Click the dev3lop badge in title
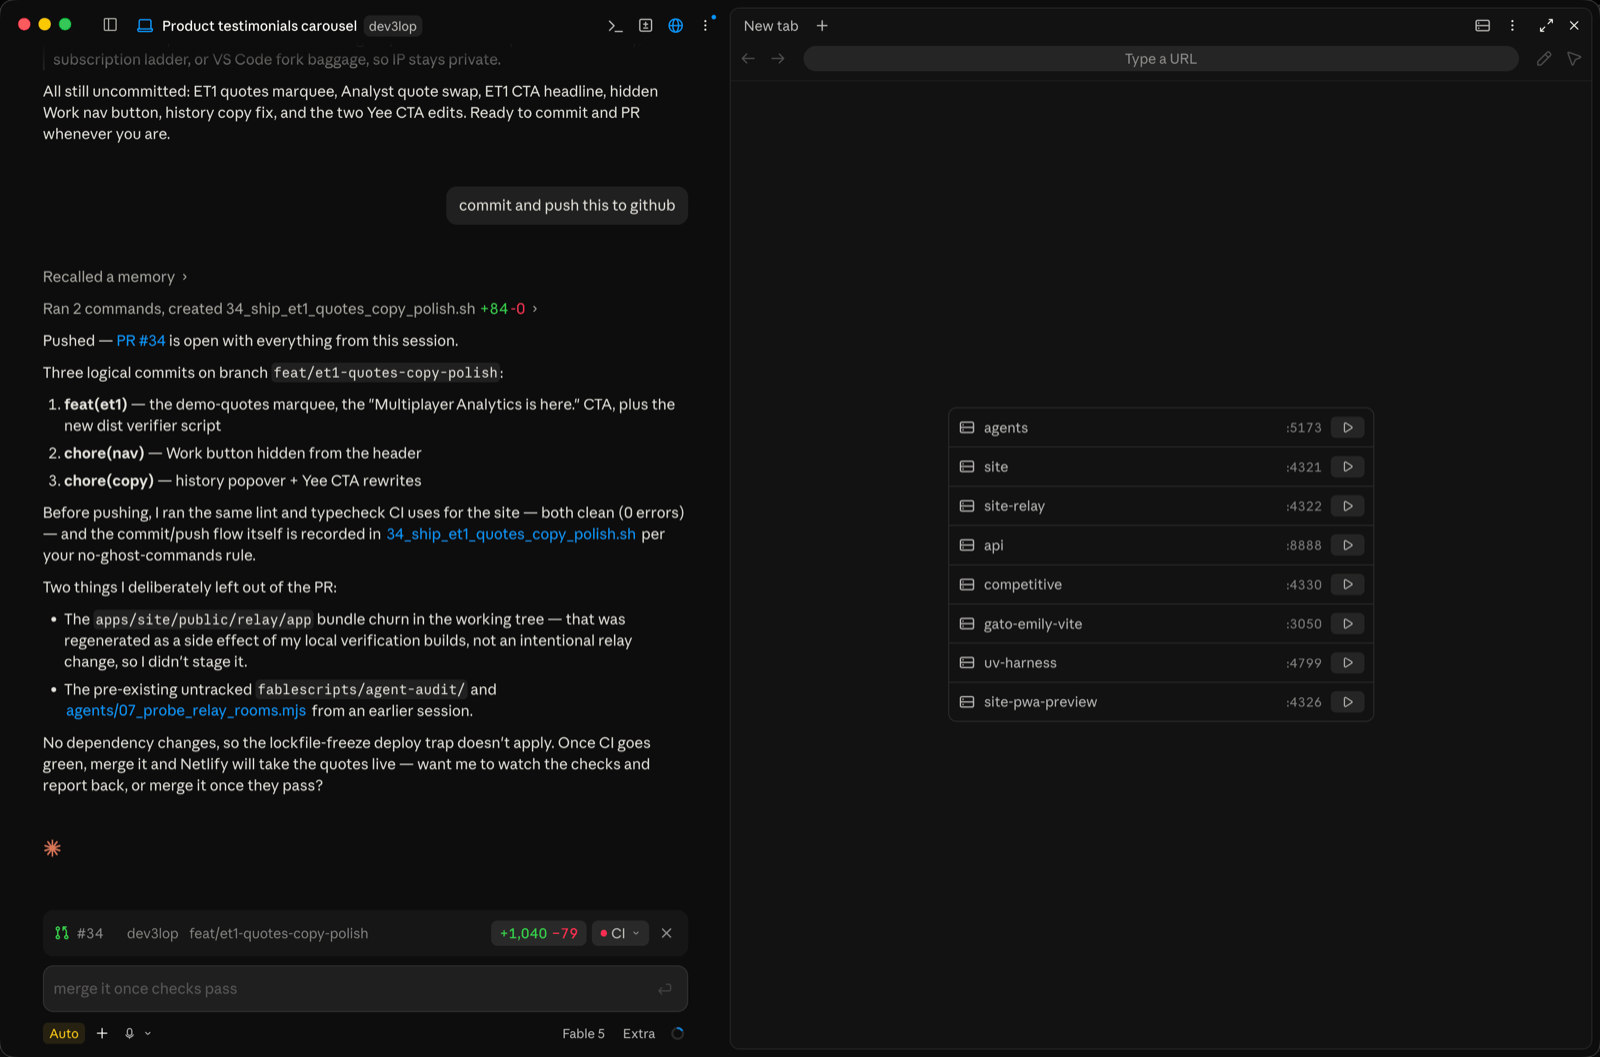 pyautogui.click(x=392, y=26)
